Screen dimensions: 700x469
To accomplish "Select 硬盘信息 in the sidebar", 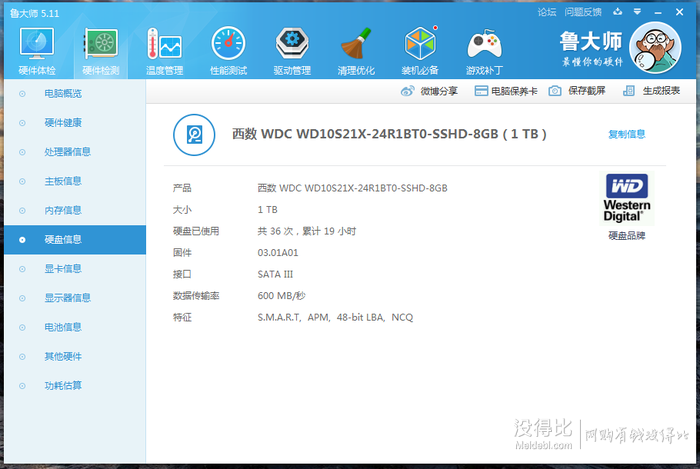I will [75, 240].
